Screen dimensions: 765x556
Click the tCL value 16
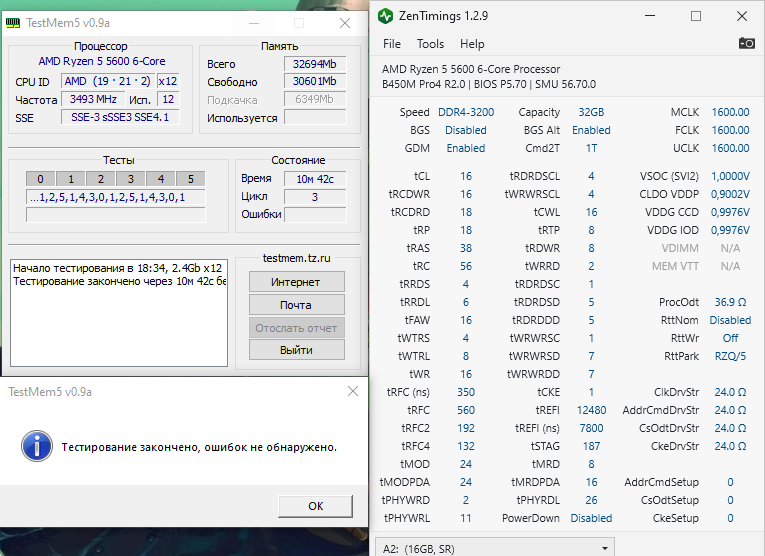(466, 176)
